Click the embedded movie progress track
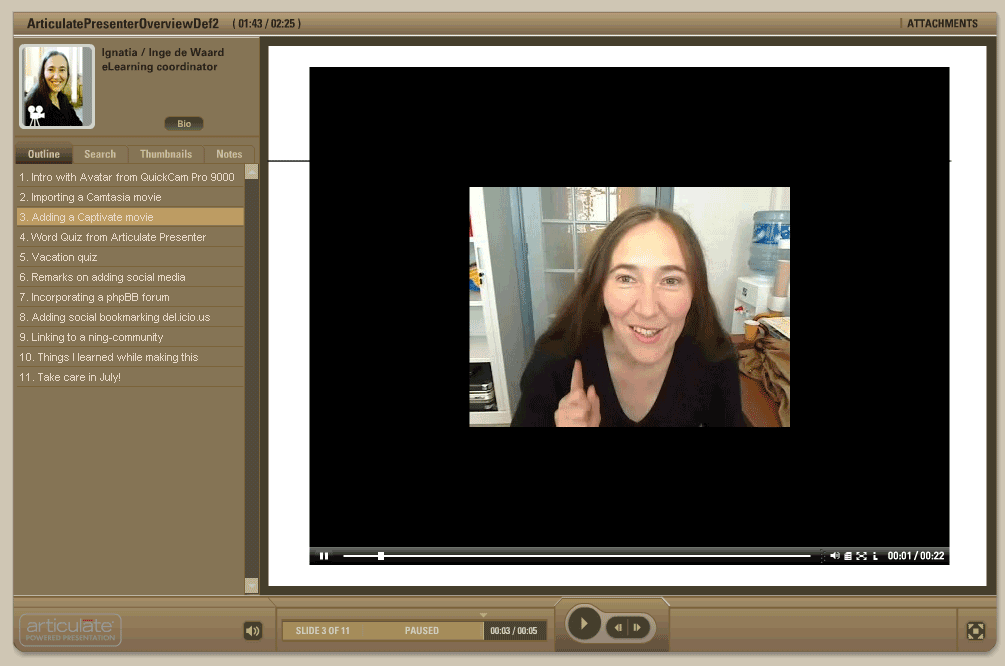Viewport: 1005px width, 666px height. click(577, 556)
